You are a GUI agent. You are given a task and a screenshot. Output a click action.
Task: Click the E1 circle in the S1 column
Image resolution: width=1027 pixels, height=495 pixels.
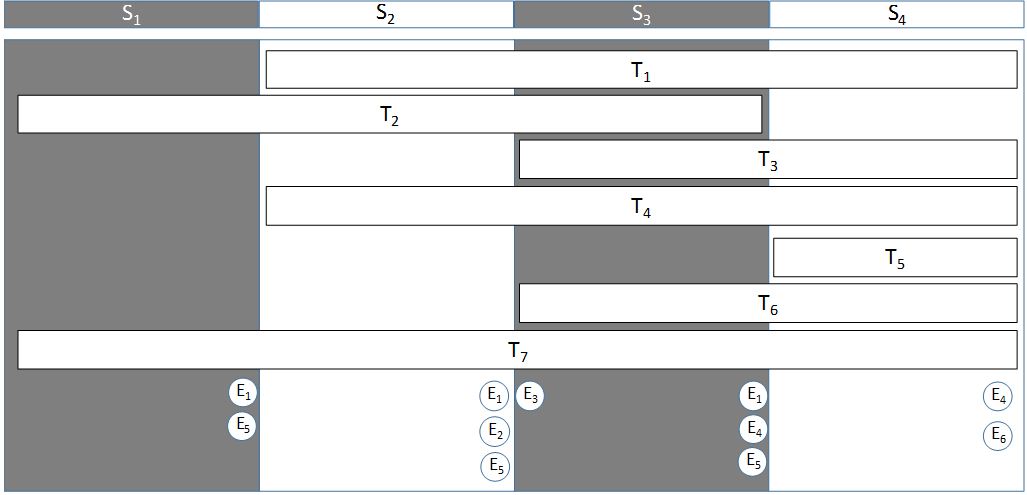(242, 393)
